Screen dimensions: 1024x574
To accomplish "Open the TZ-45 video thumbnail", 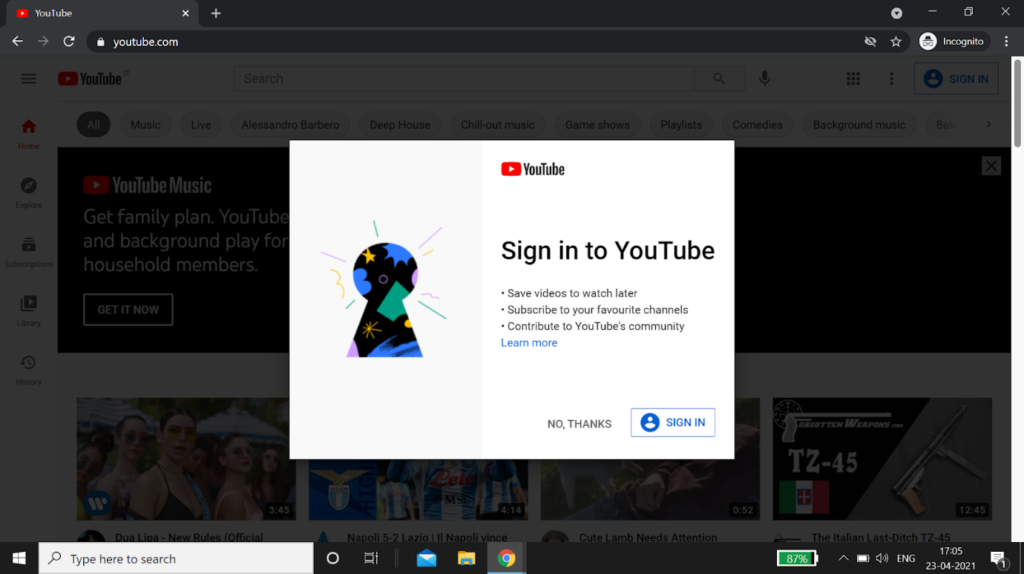I will click(x=882, y=458).
